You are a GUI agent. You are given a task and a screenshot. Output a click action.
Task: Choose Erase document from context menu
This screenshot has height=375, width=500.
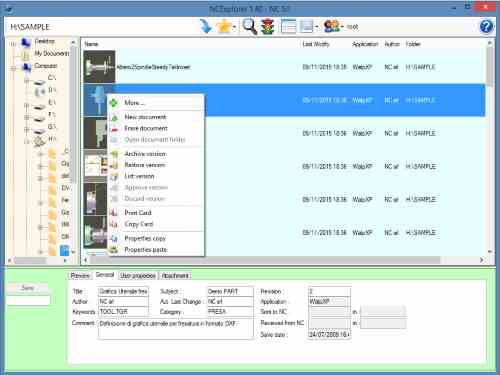(146, 128)
